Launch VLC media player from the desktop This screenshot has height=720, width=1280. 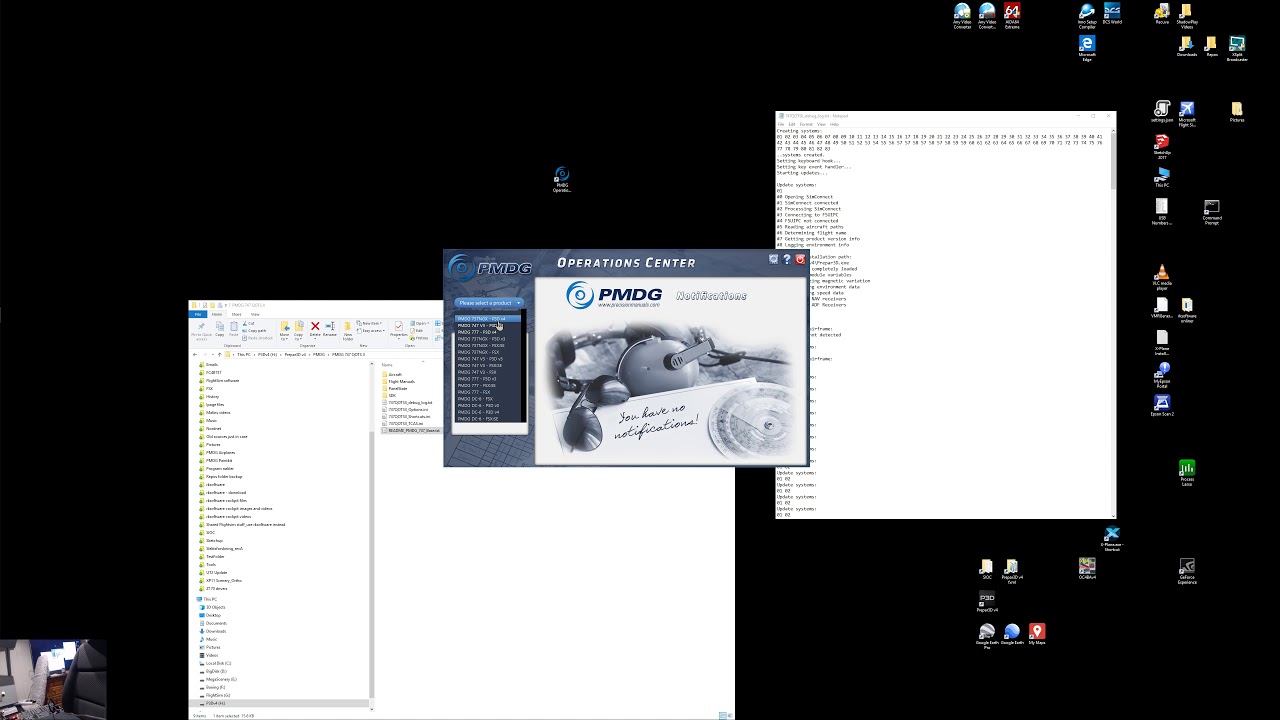(1162, 277)
